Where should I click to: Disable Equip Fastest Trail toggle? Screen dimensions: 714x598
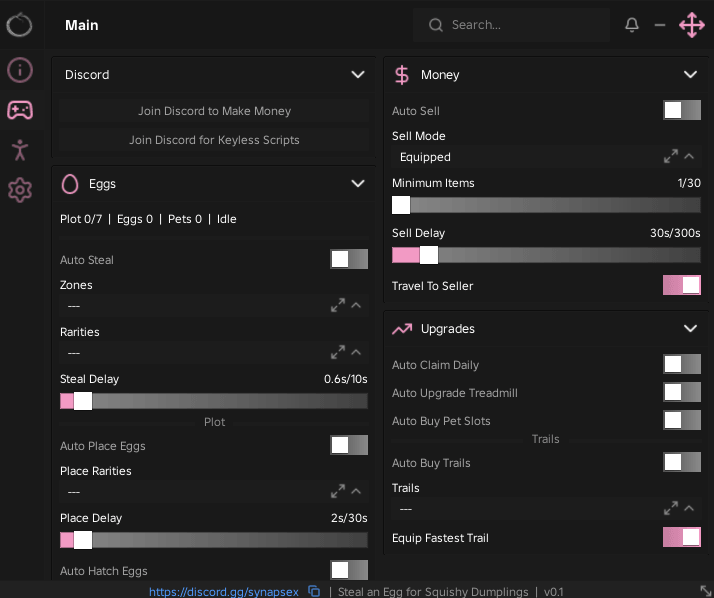point(682,537)
